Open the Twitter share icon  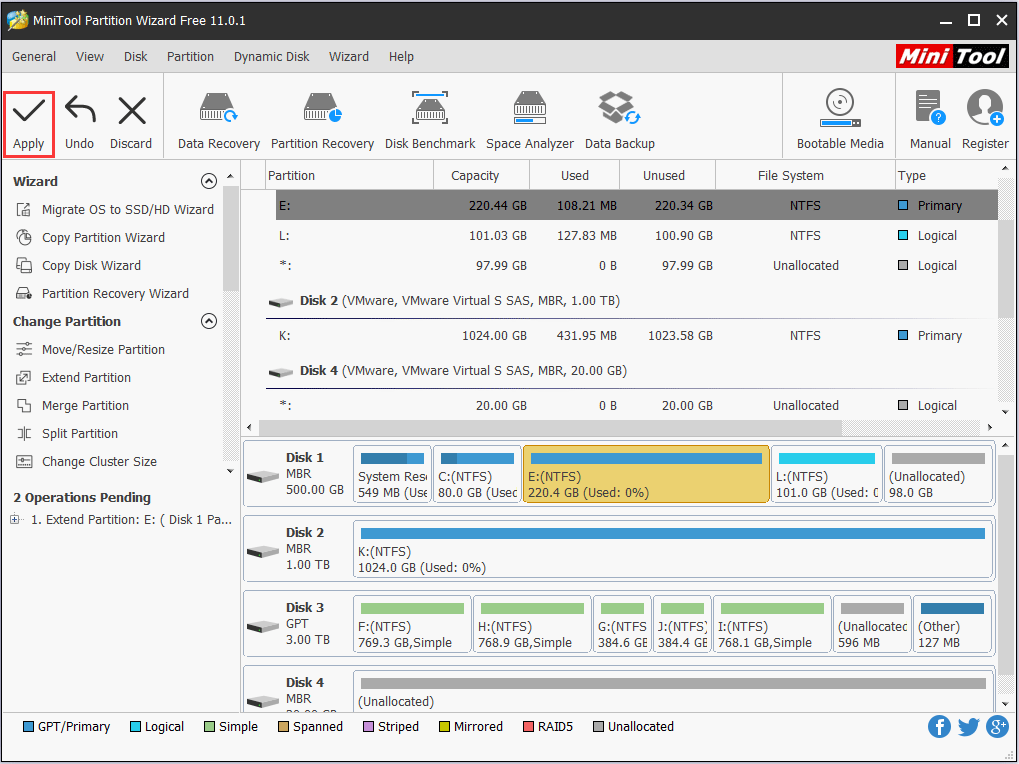click(968, 726)
